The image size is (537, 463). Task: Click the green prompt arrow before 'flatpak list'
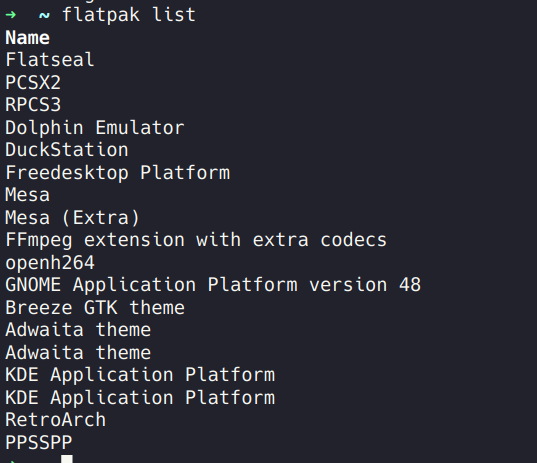tap(11, 15)
